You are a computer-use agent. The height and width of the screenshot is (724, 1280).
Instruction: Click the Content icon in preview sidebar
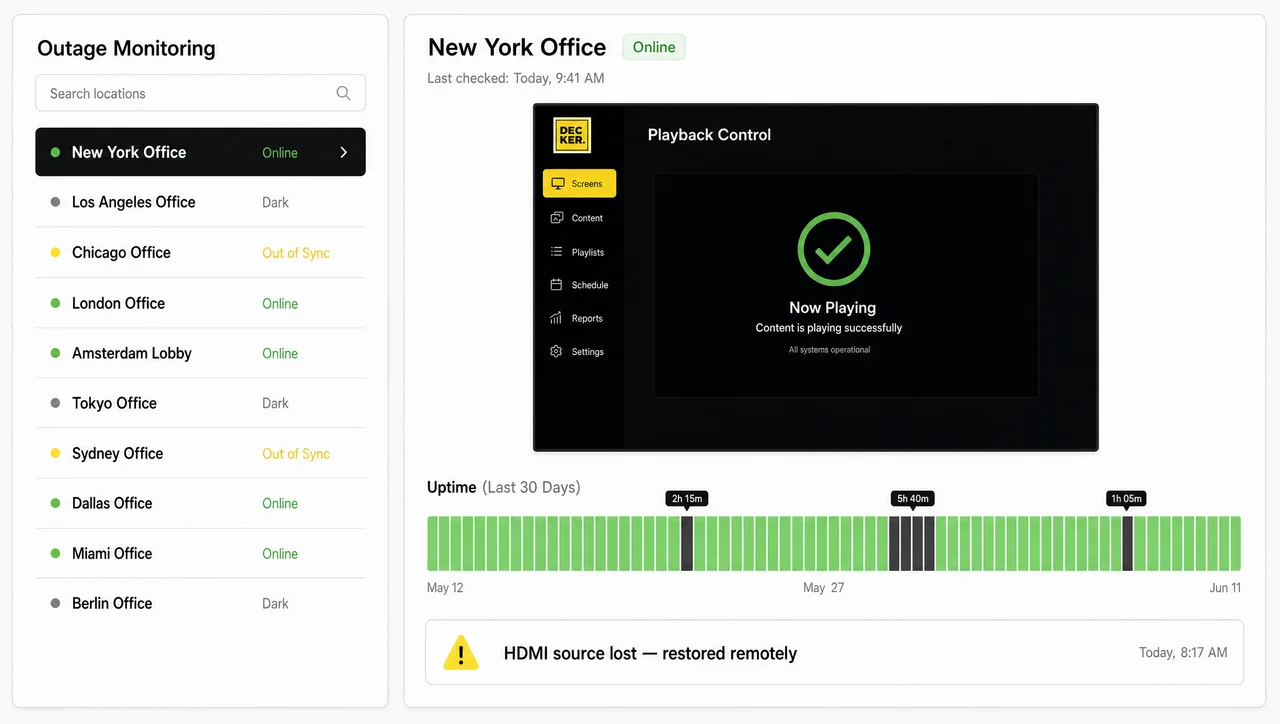557,218
